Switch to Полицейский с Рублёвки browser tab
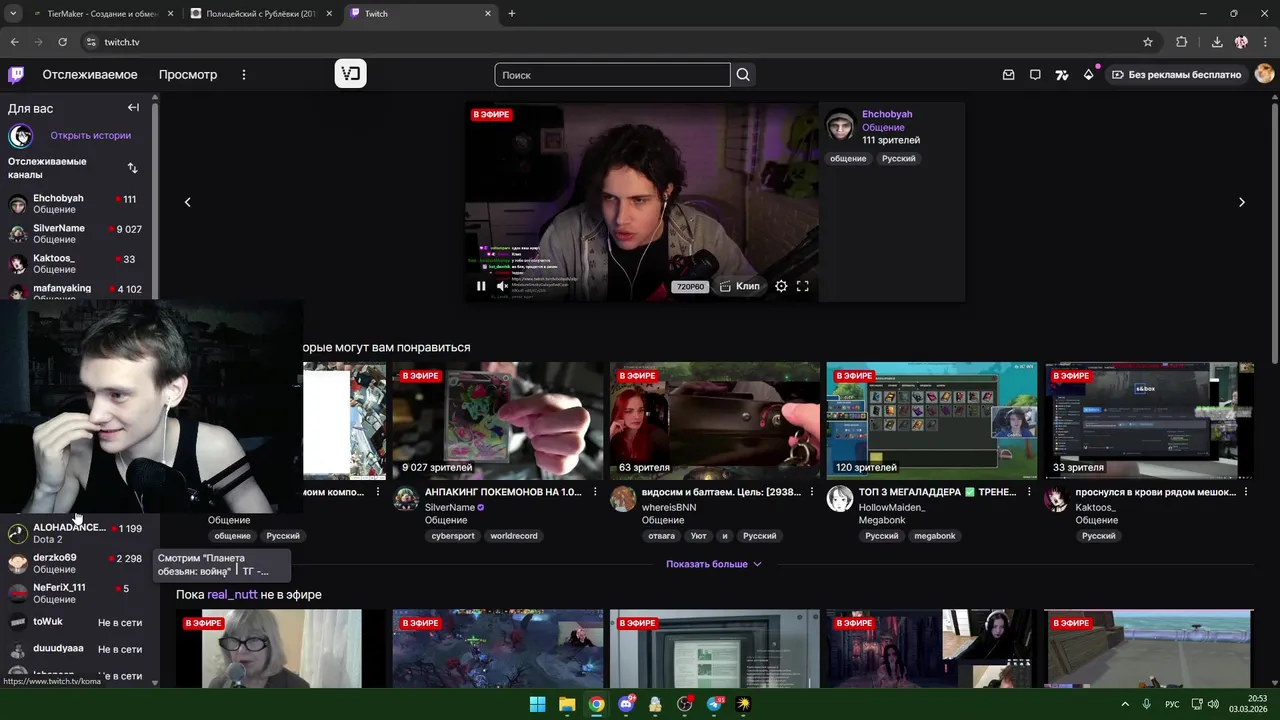 [262, 14]
